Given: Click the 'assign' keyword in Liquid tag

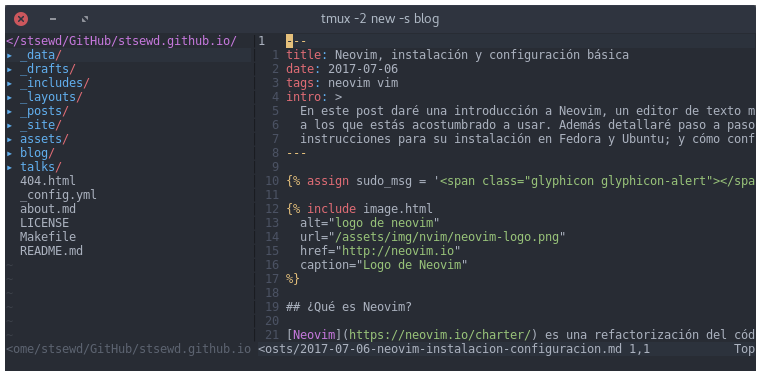Looking at the screenshot, I should 328,181.
